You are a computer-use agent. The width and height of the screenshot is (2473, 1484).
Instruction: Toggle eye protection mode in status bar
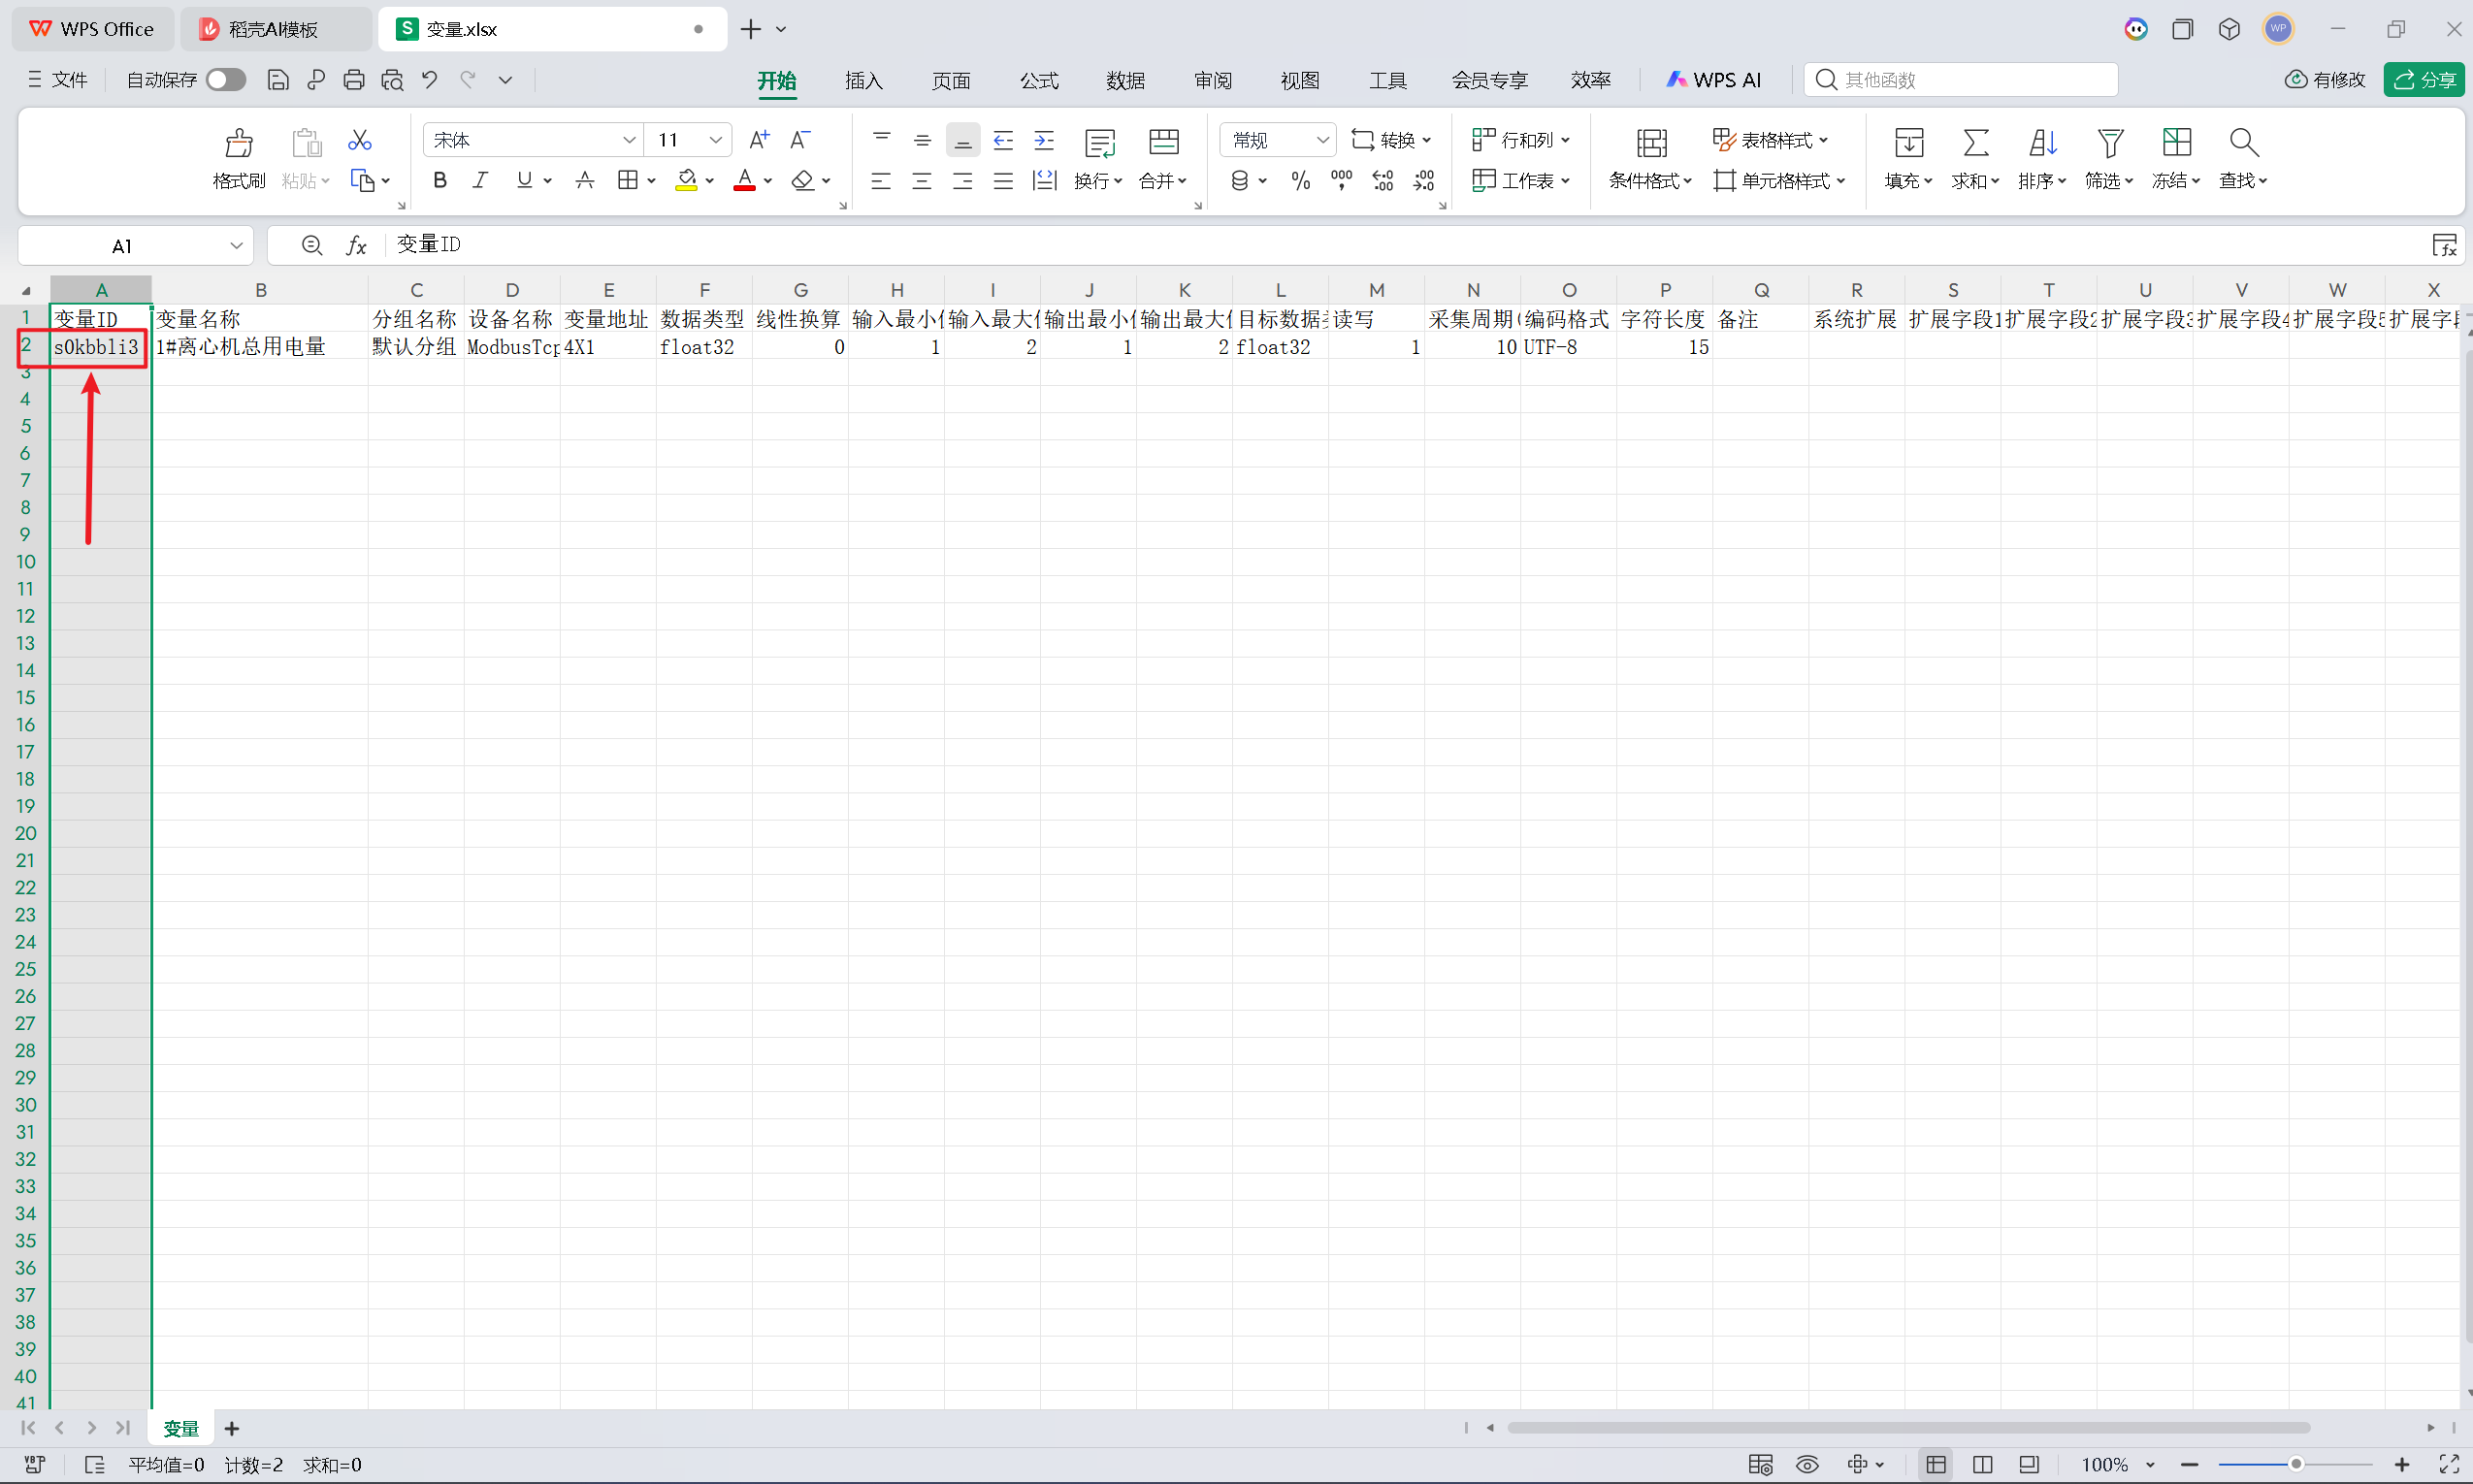tap(1807, 1465)
